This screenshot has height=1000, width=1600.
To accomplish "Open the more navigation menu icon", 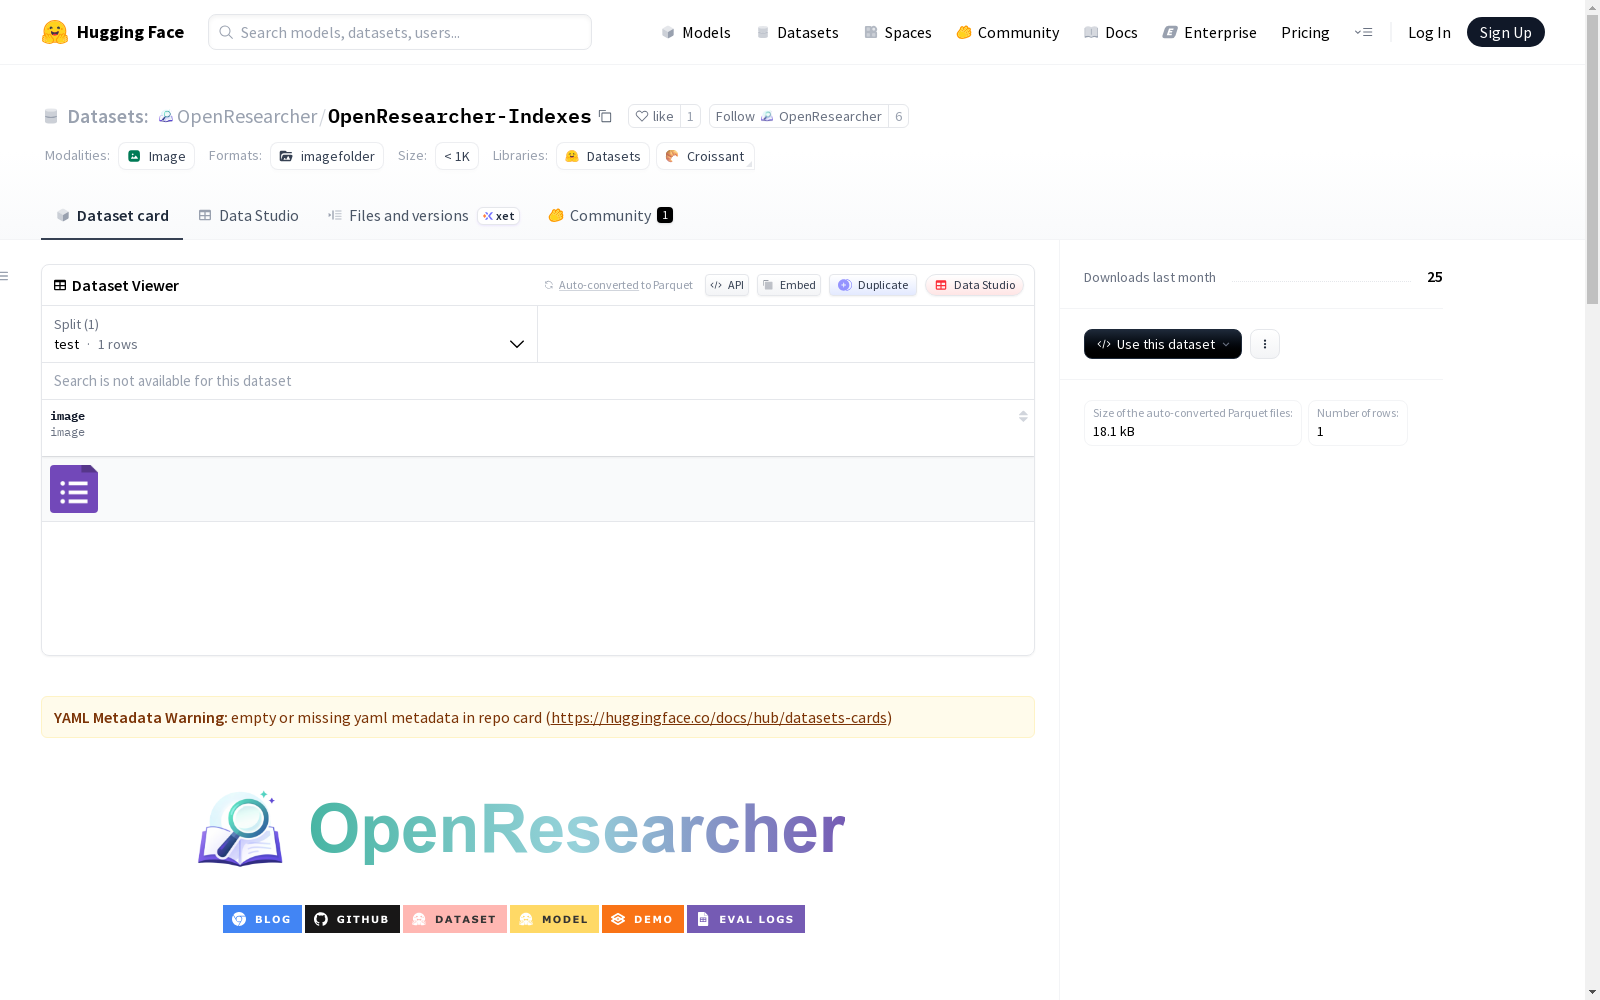I will pos(1363,32).
